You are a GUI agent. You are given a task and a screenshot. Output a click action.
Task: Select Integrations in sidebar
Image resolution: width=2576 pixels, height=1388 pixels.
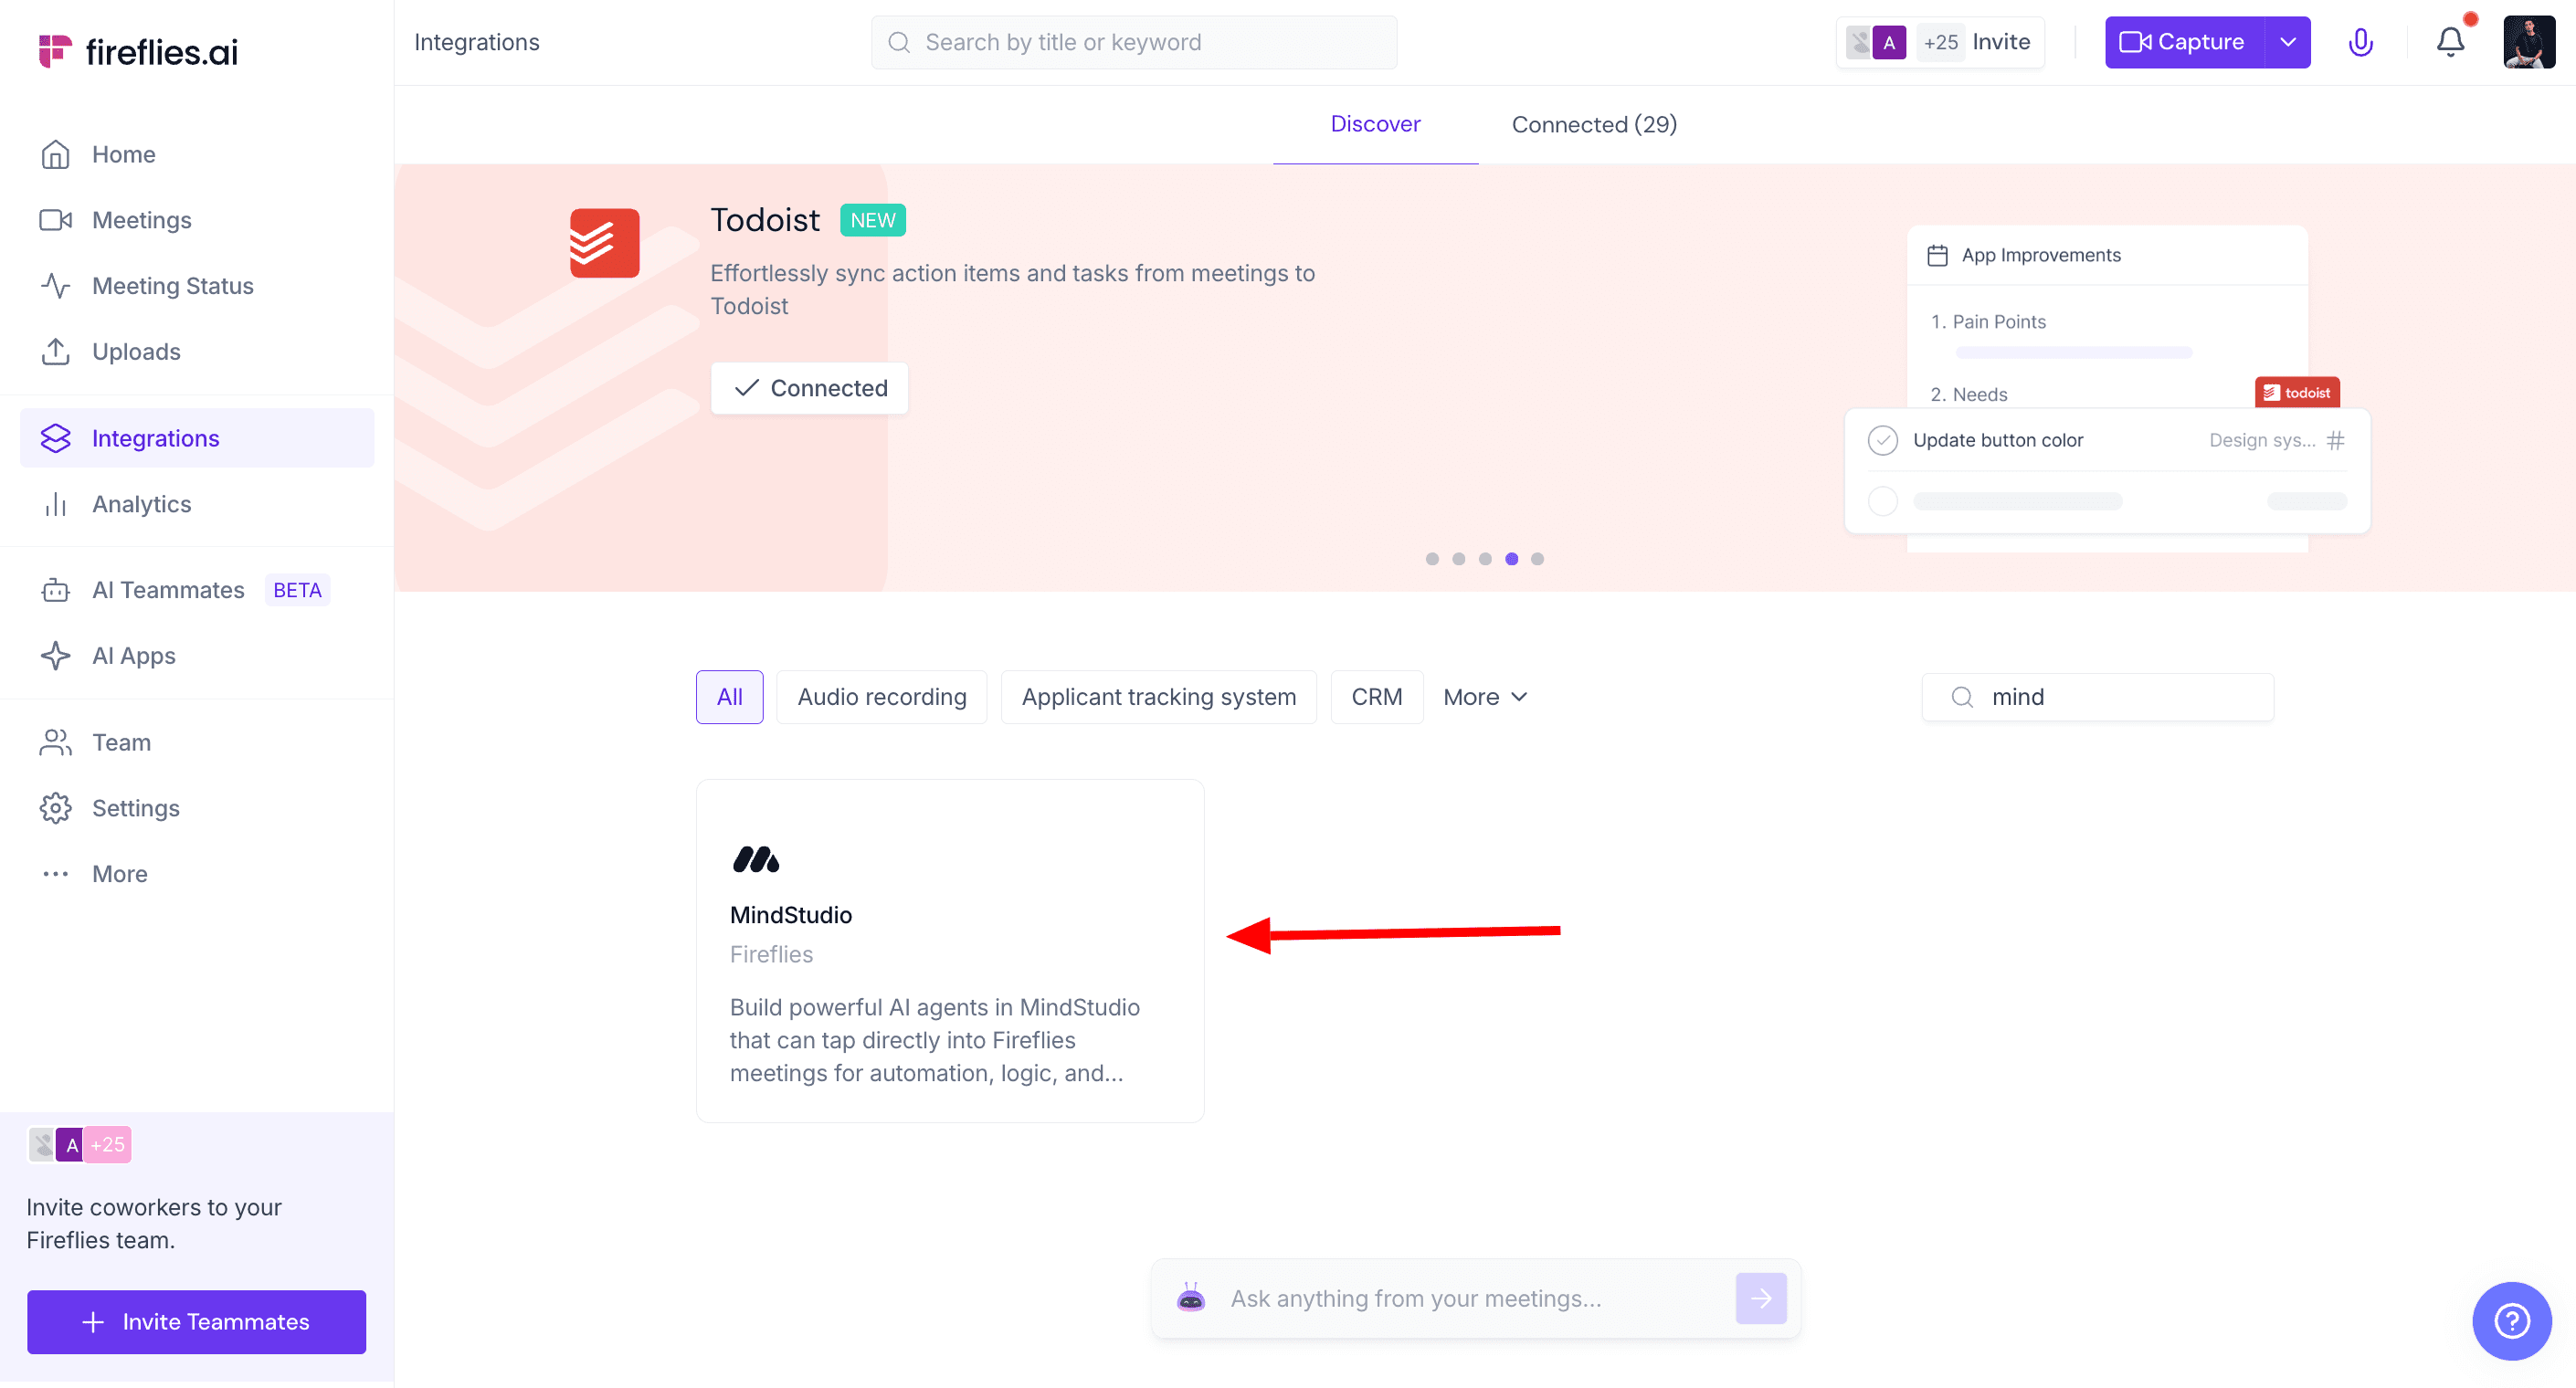tap(197, 438)
